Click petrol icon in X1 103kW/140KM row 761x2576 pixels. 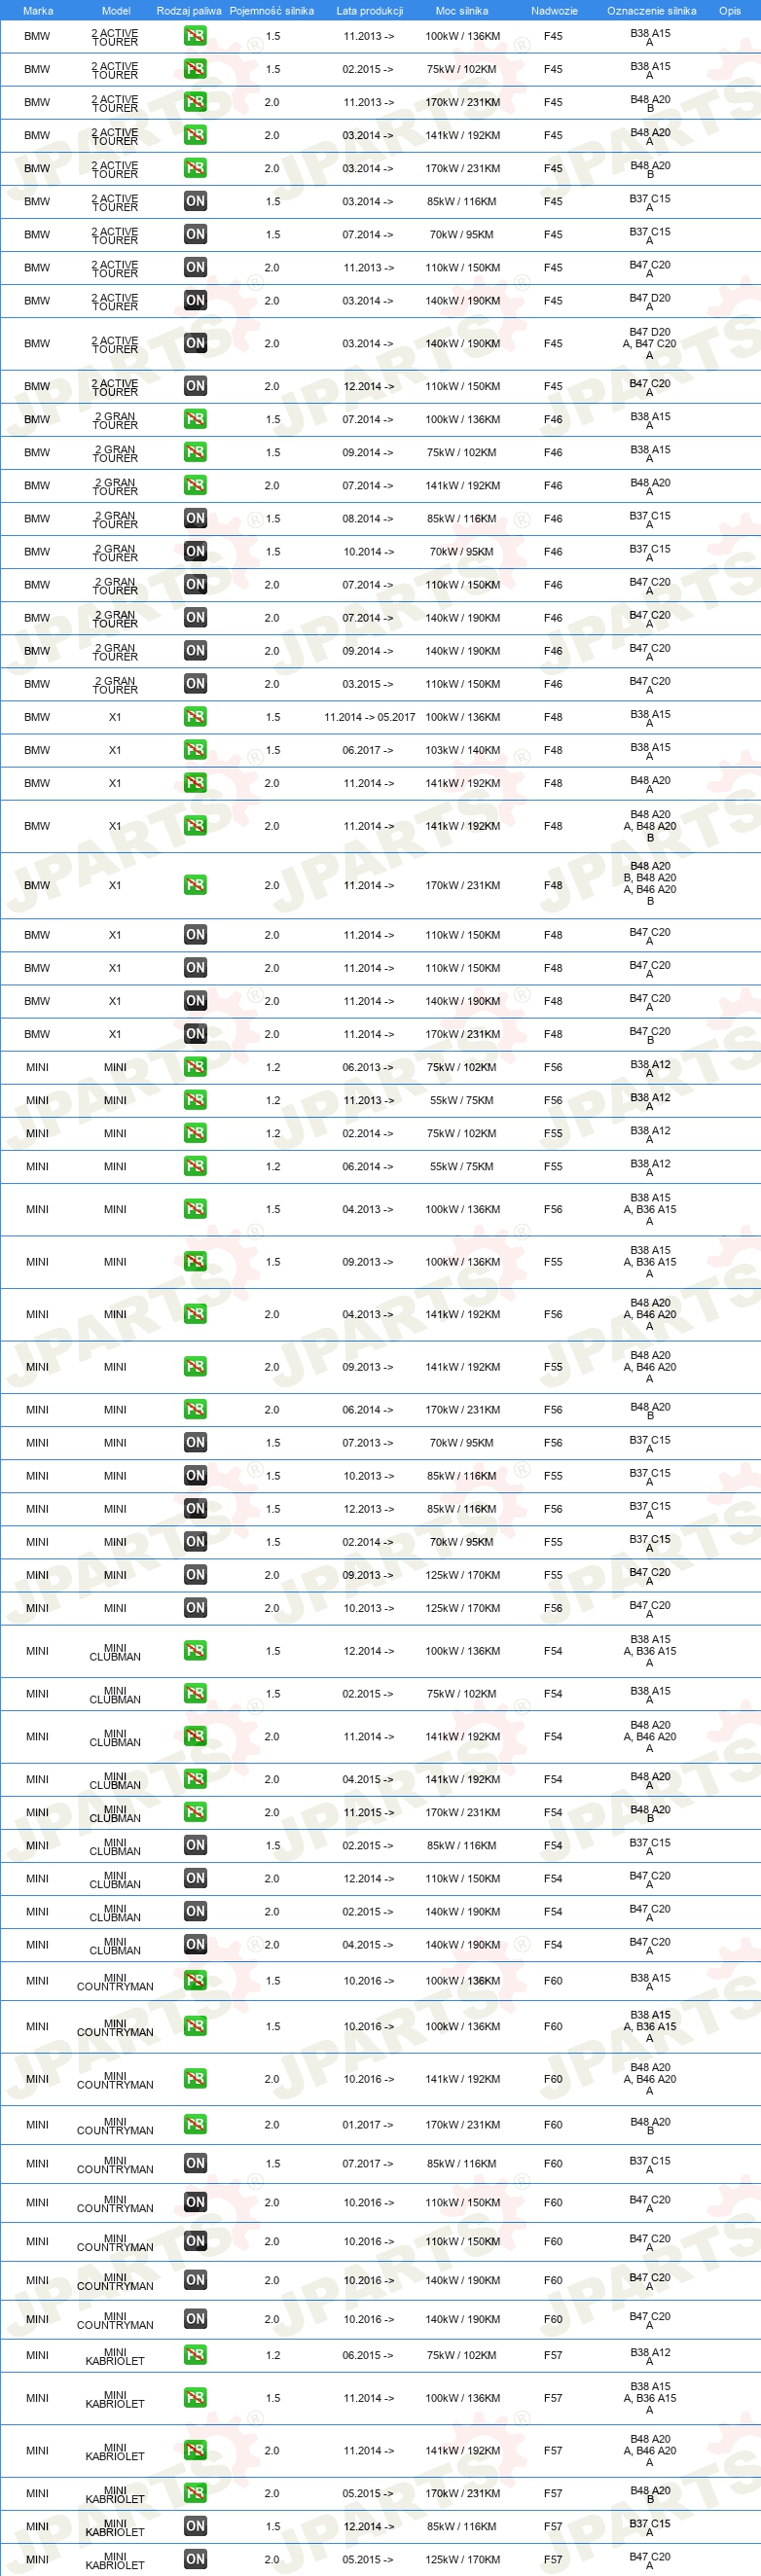coord(195,750)
